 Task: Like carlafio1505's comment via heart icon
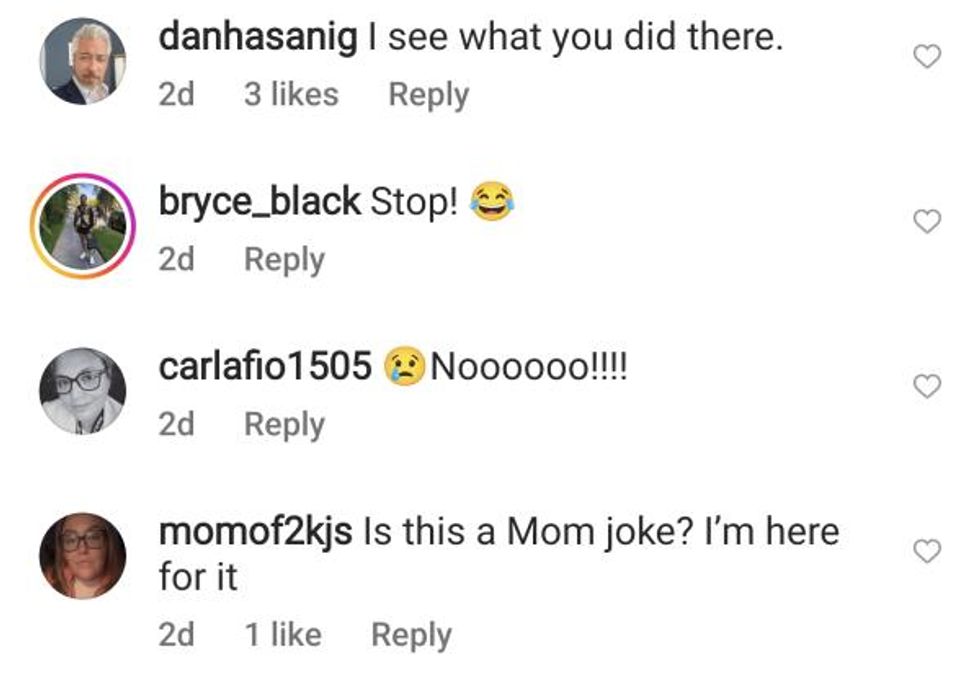928,386
